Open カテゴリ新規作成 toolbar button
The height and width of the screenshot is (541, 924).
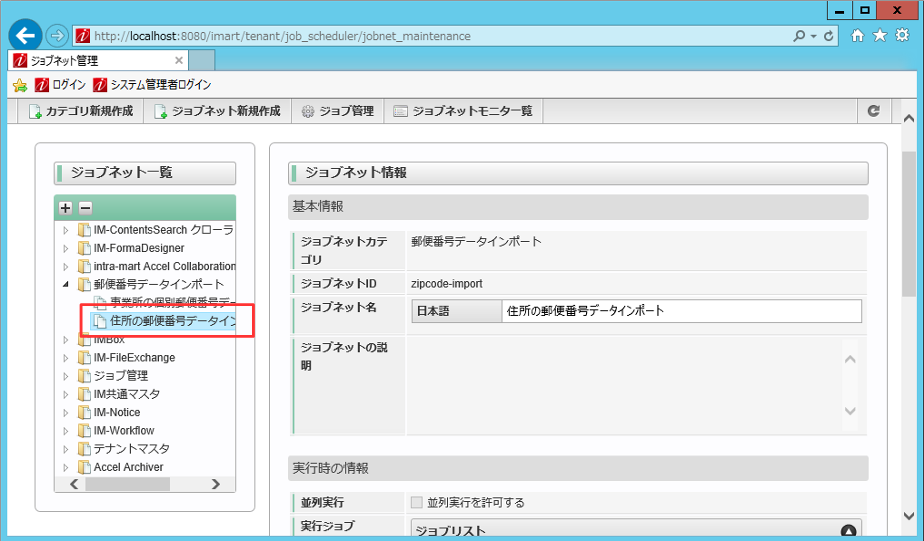click(81, 111)
